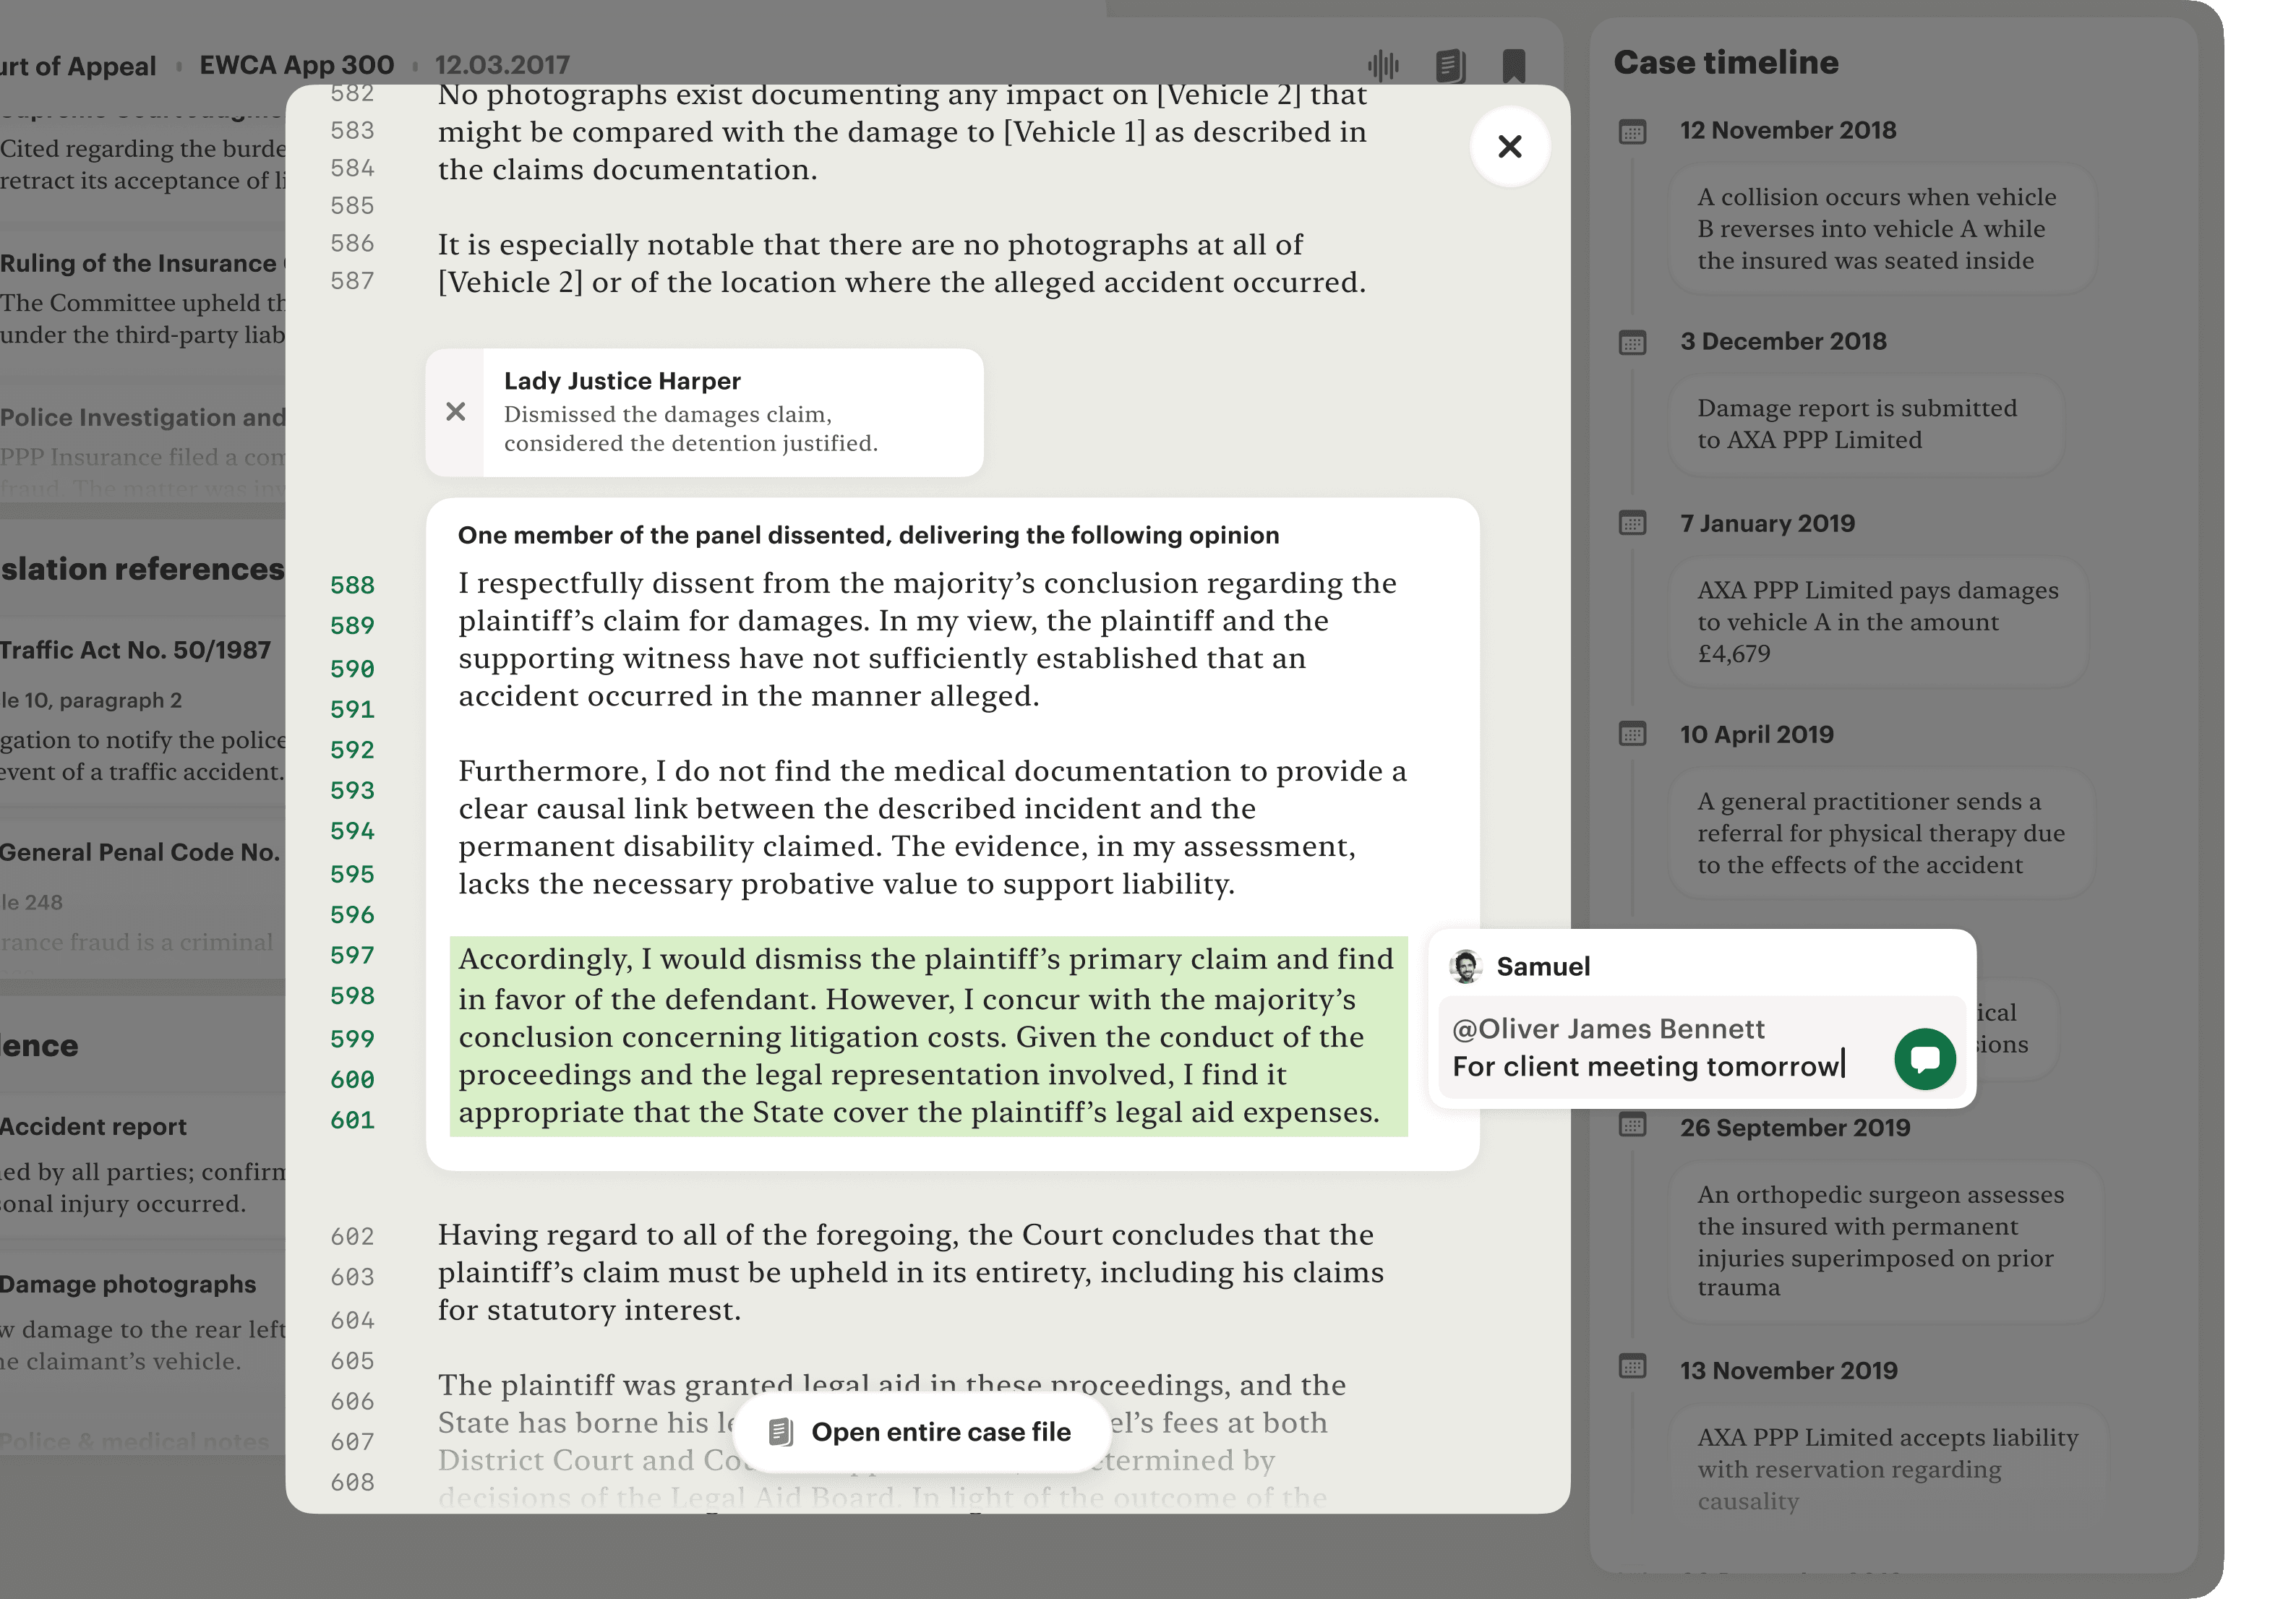This screenshot has height=1599, width=2296.
Task: Click calendar icon beside 12 November 2018
Action: (x=1632, y=131)
